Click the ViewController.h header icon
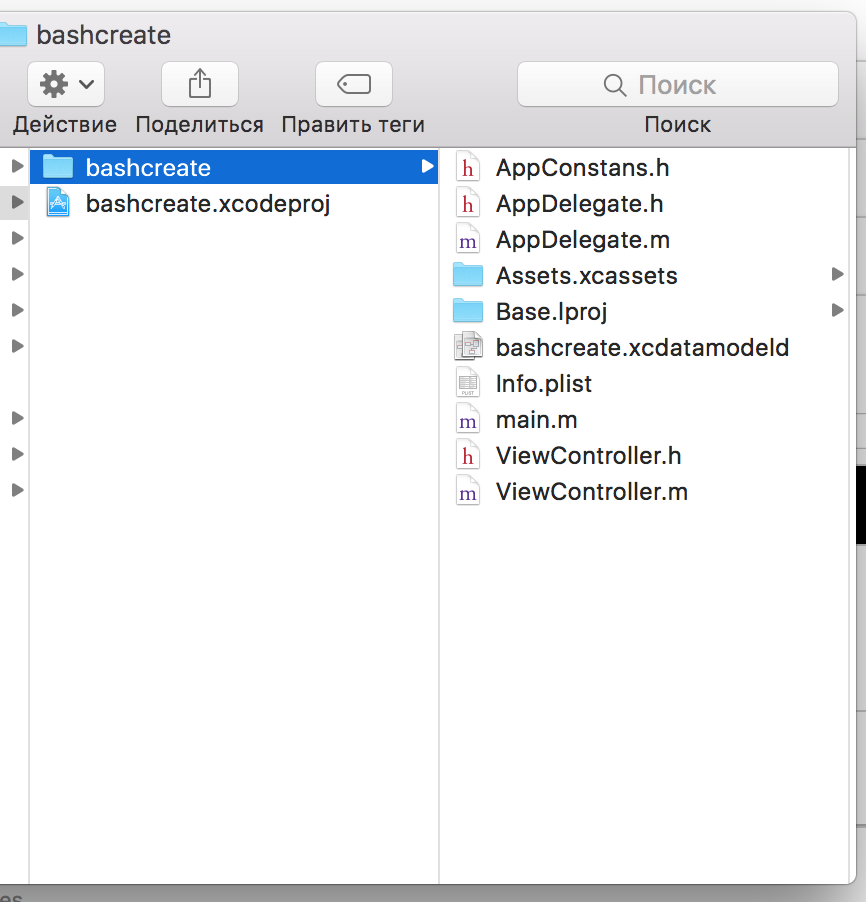The width and height of the screenshot is (866, 902). pos(468,456)
